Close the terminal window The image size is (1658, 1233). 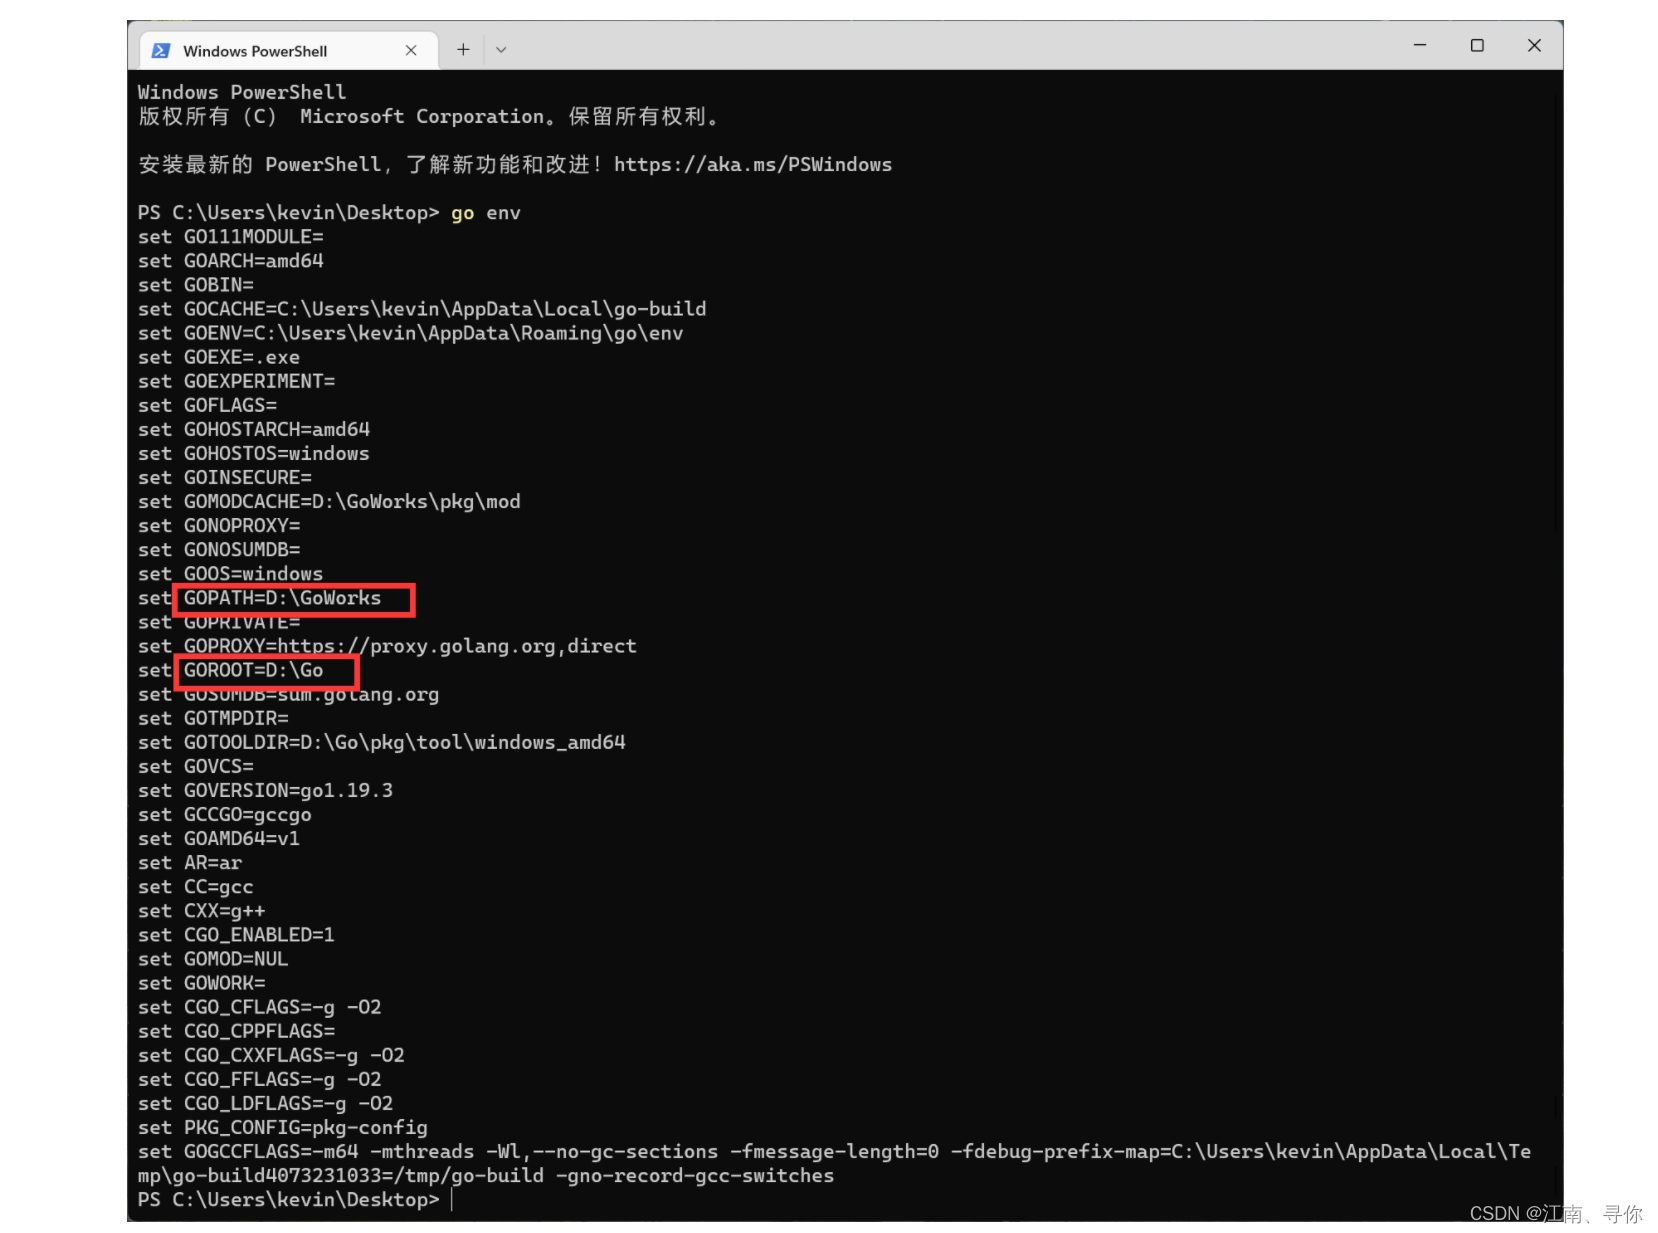pyautogui.click(x=1534, y=45)
